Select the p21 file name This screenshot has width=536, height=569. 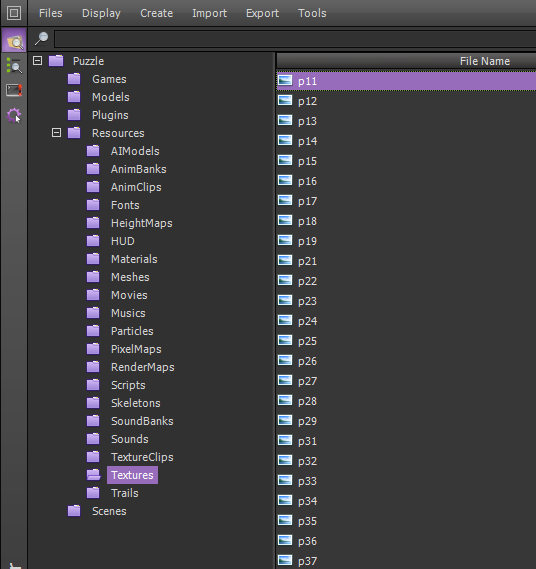(307, 261)
